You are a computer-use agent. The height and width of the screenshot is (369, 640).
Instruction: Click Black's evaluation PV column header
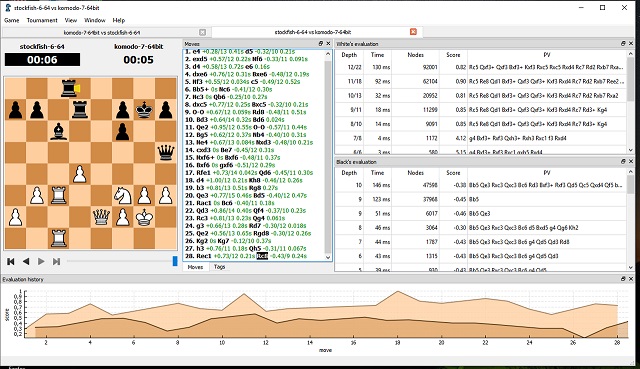coord(547,173)
